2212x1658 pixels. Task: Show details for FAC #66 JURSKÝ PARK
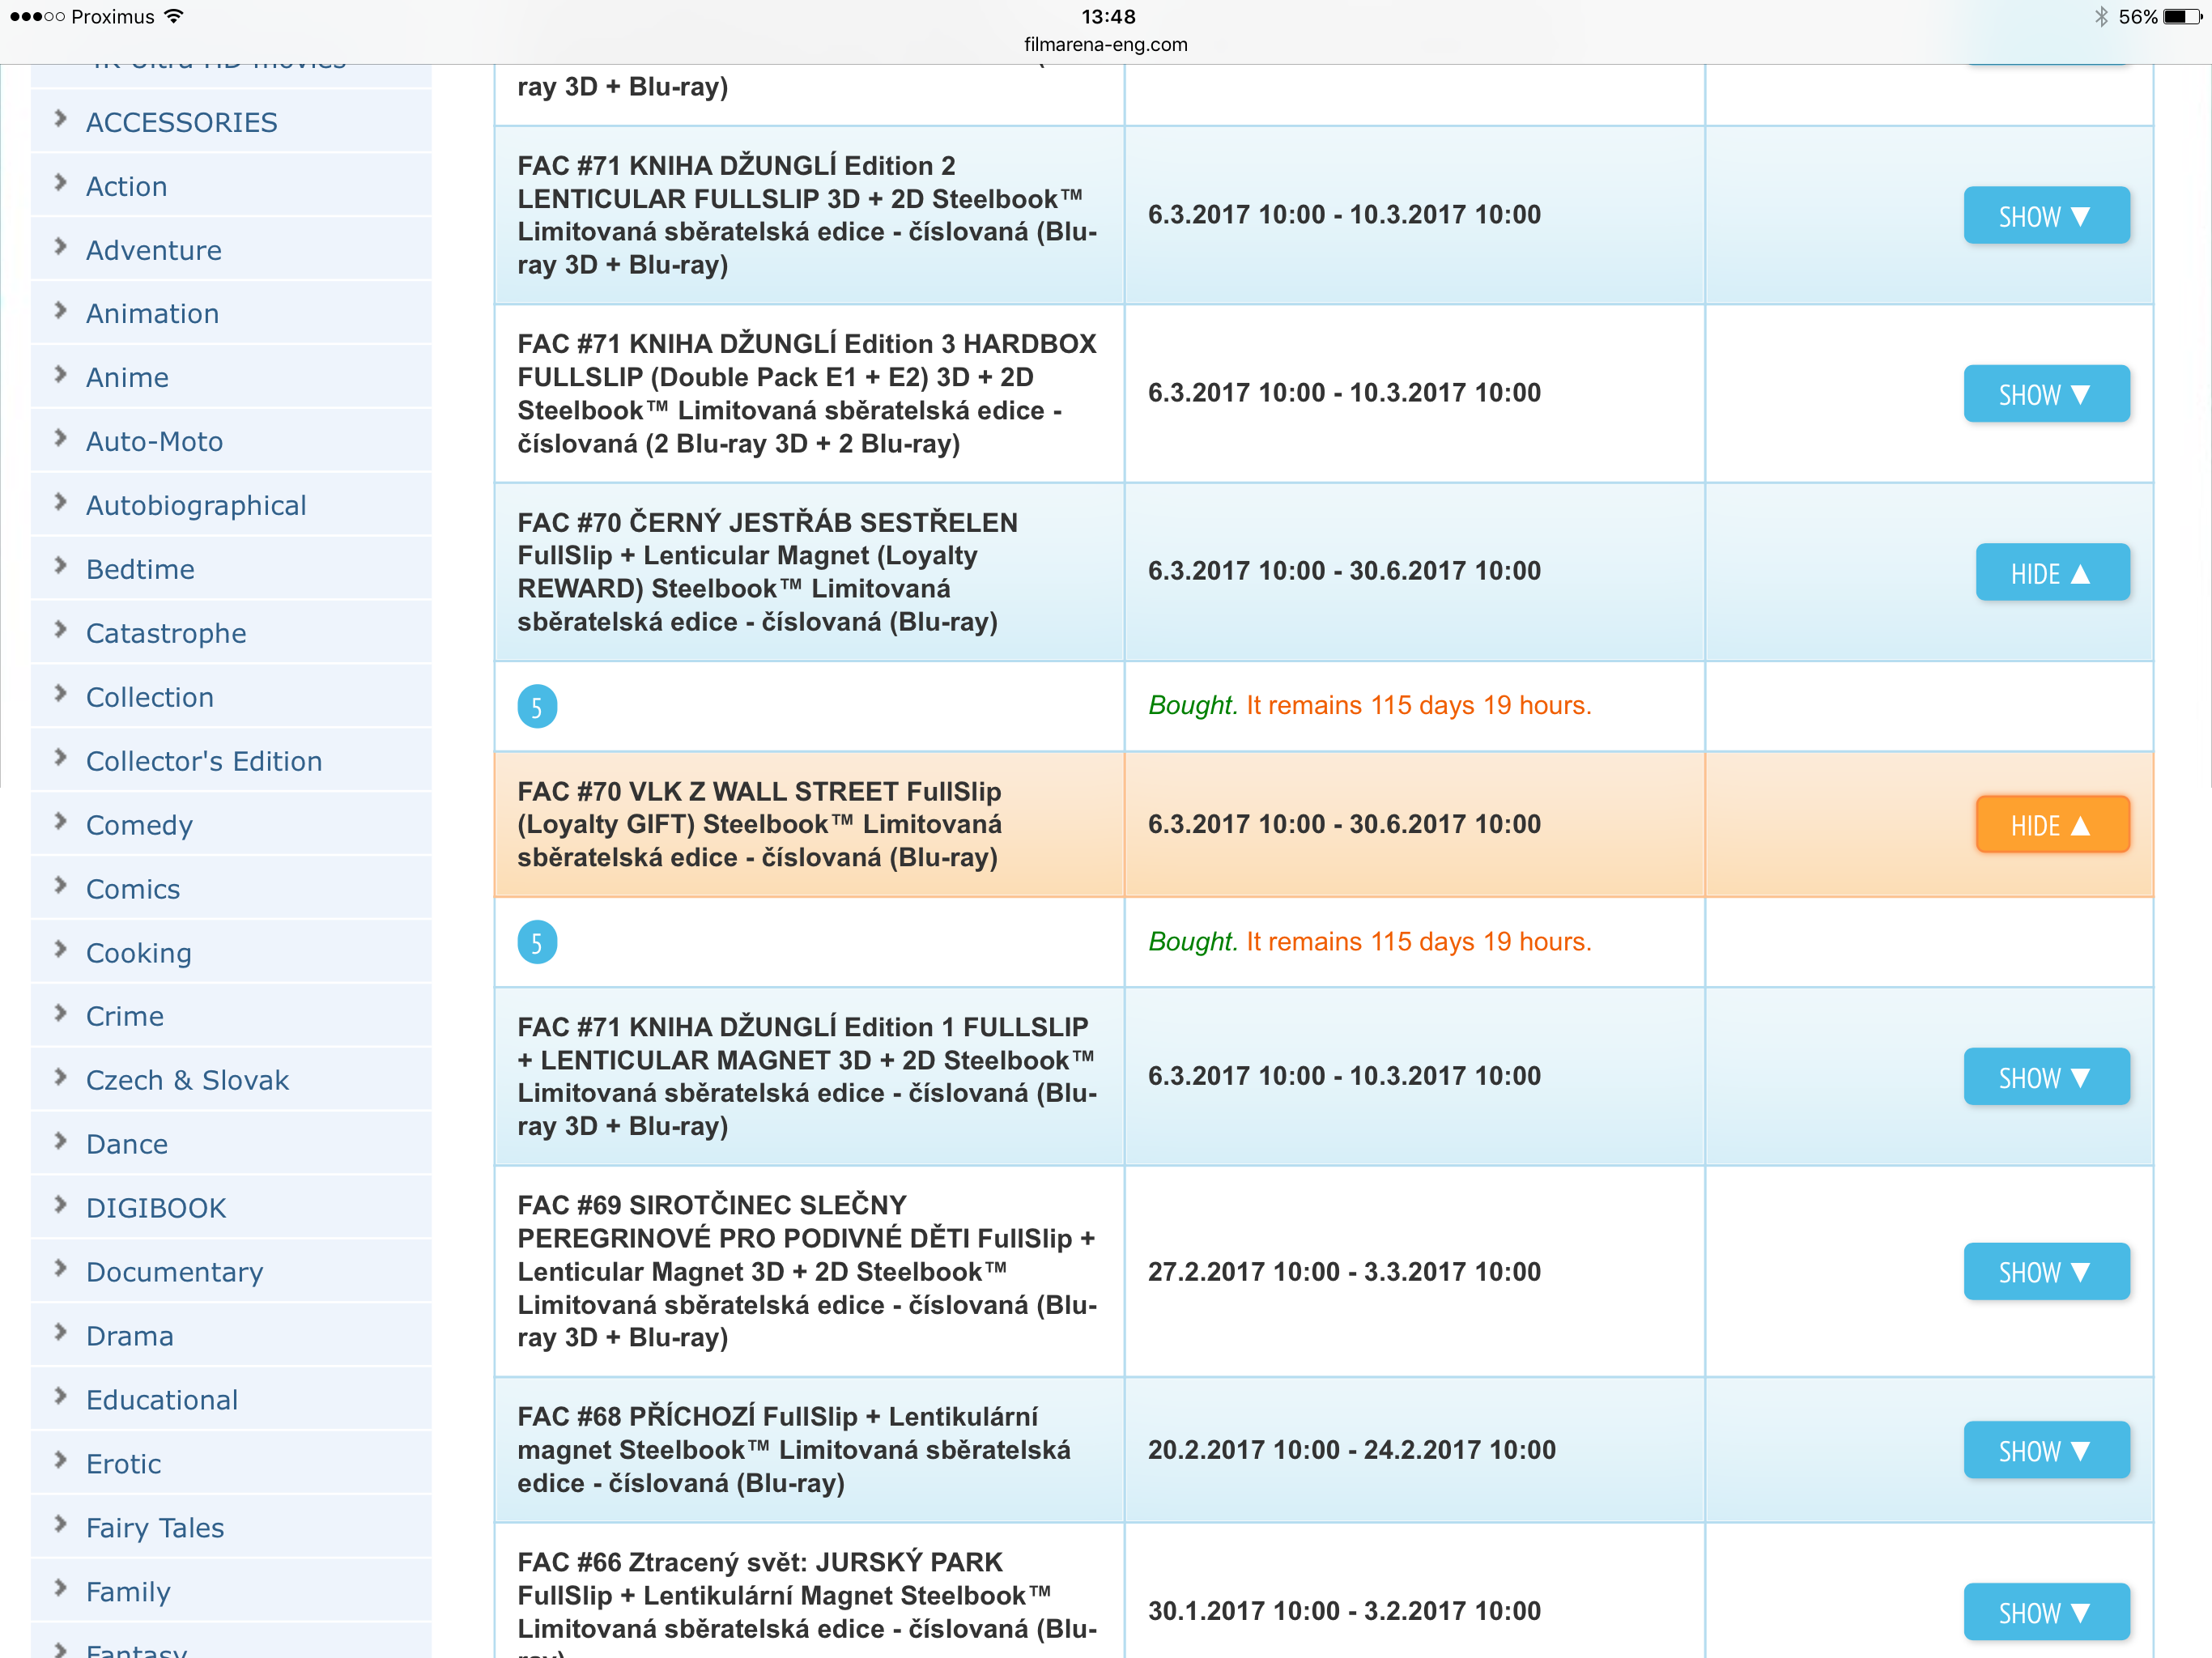(2046, 1611)
